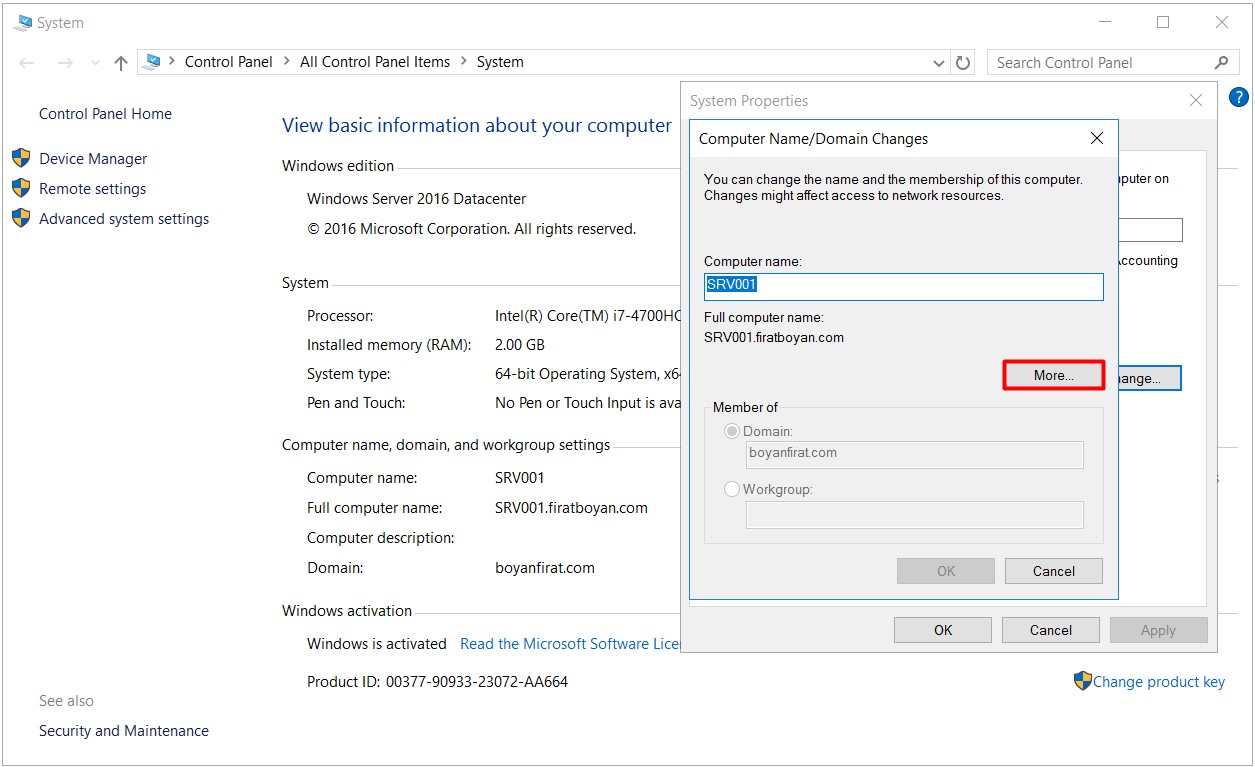
Task: Close the Computer Name/Domain Changes dialog
Action: pyautogui.click(x=1097, y=138)
